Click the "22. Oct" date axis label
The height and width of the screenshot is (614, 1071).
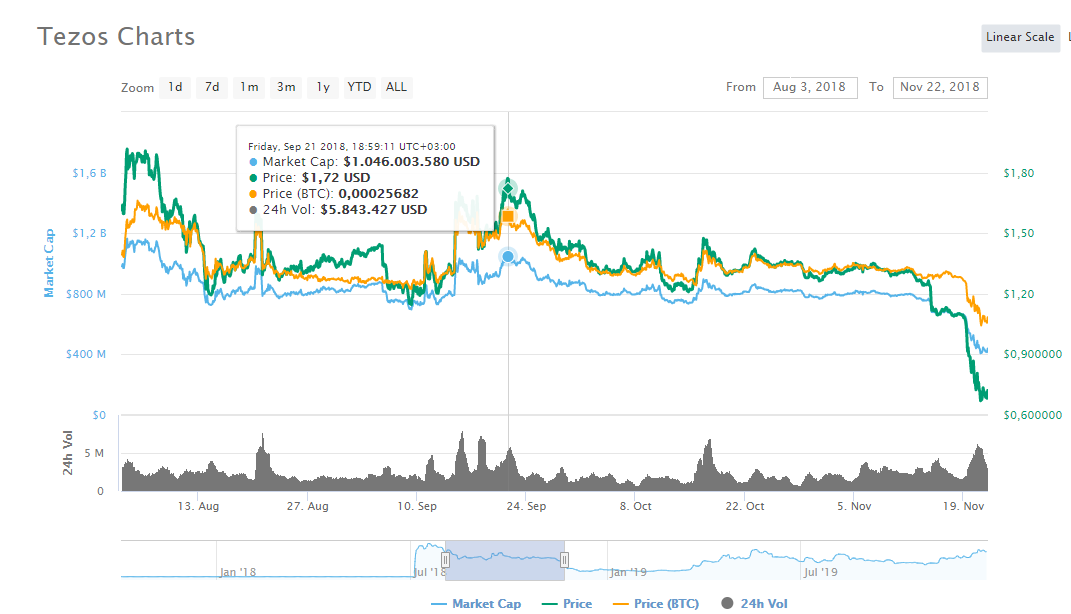pyautogui.click(x=745, y=507)
